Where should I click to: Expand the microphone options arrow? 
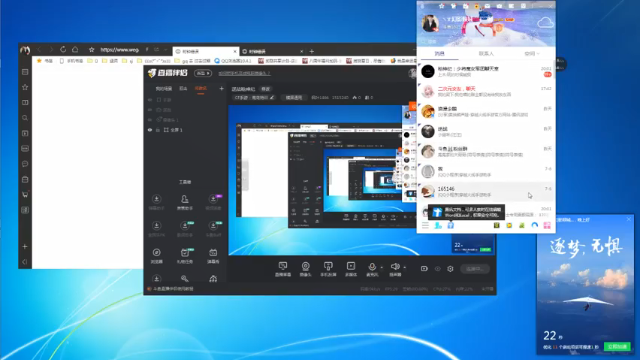[x=382, y=268]
